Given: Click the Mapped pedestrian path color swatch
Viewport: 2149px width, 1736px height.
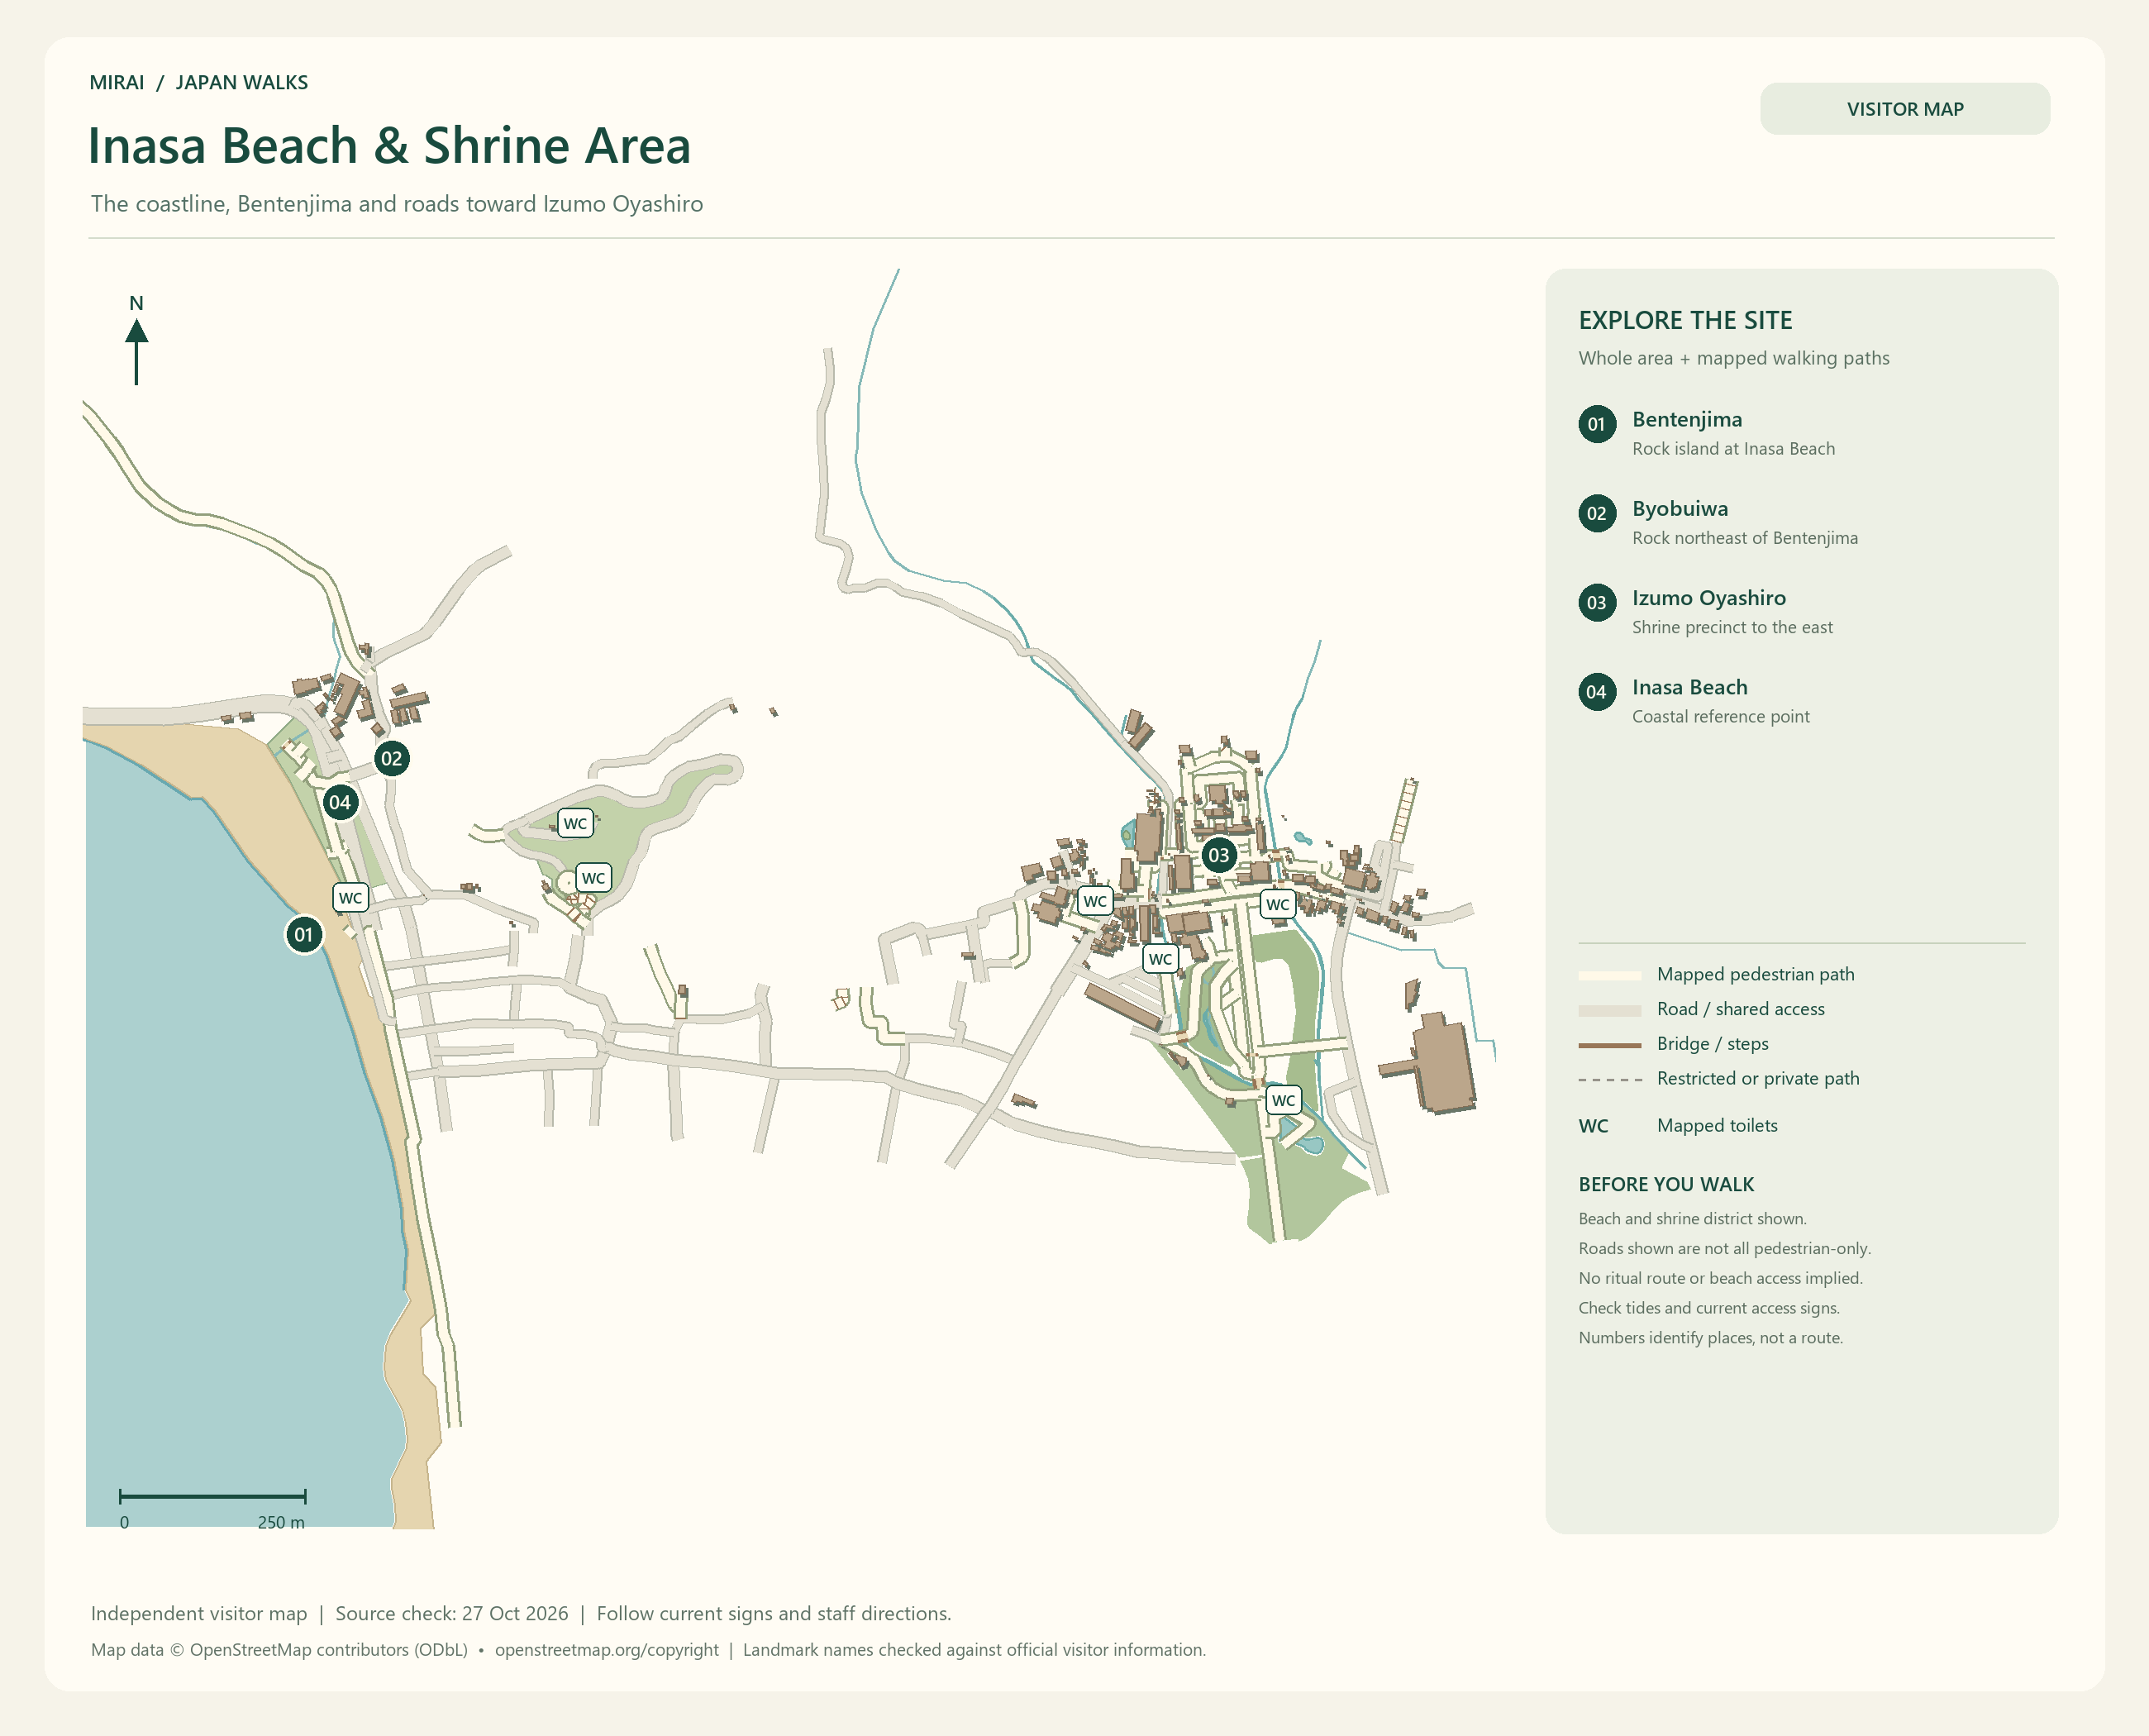Looking at the screenshot, I should tap(1609, 975).
